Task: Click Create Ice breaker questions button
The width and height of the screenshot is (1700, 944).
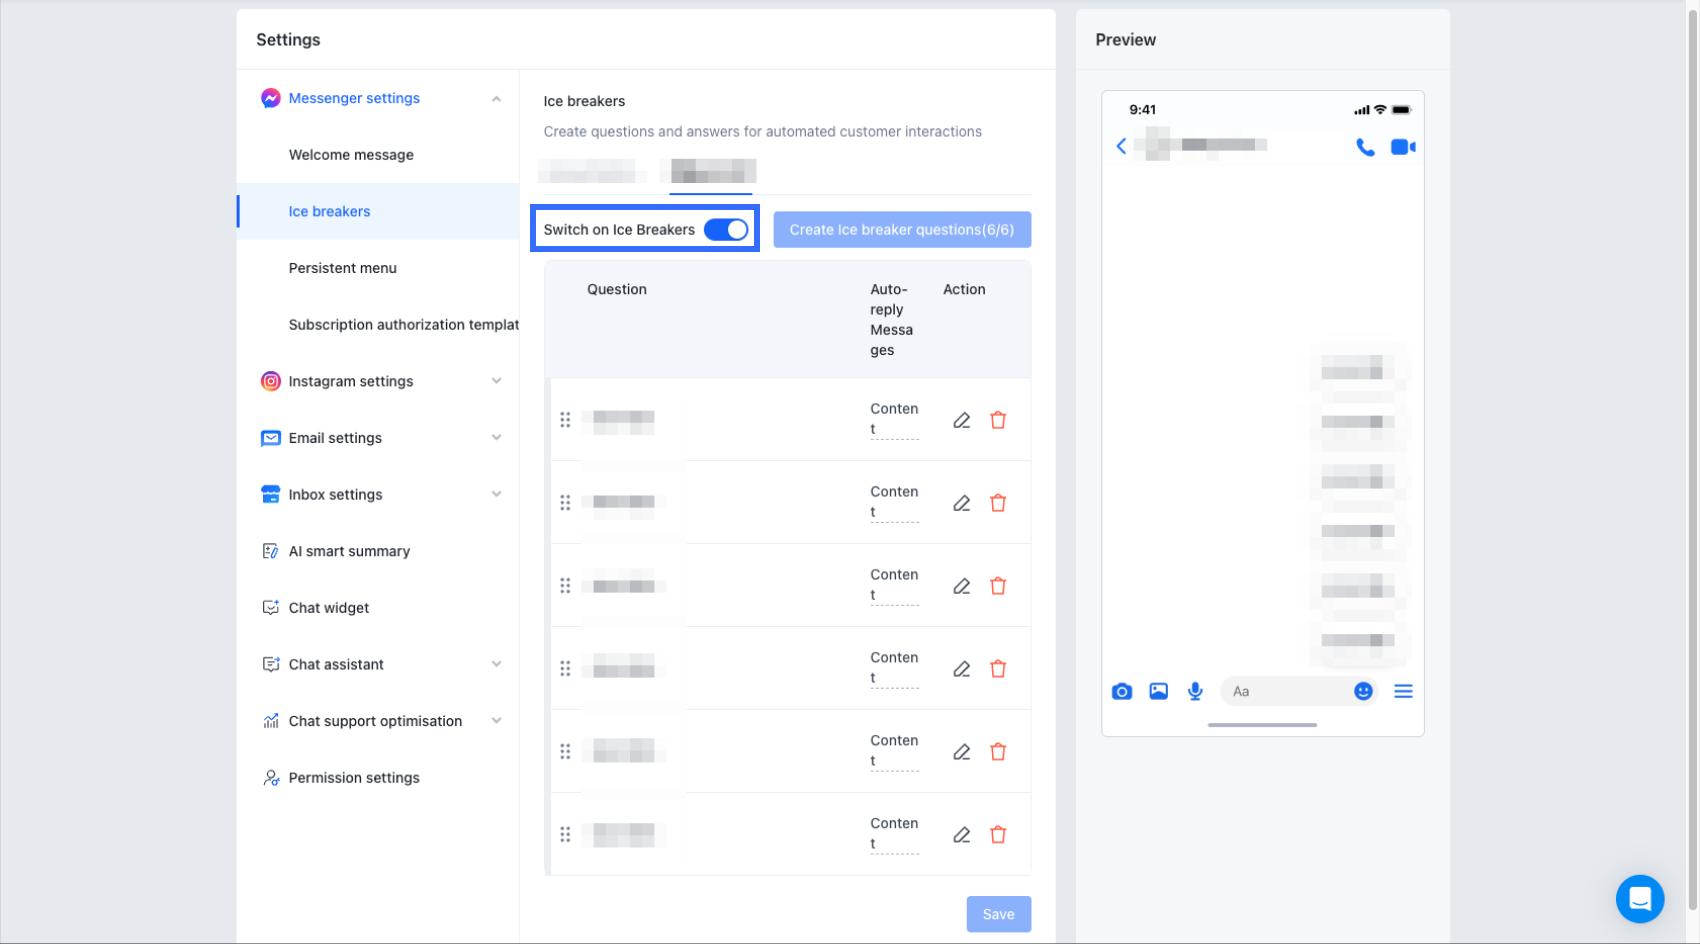Action: tap(901, 230)
